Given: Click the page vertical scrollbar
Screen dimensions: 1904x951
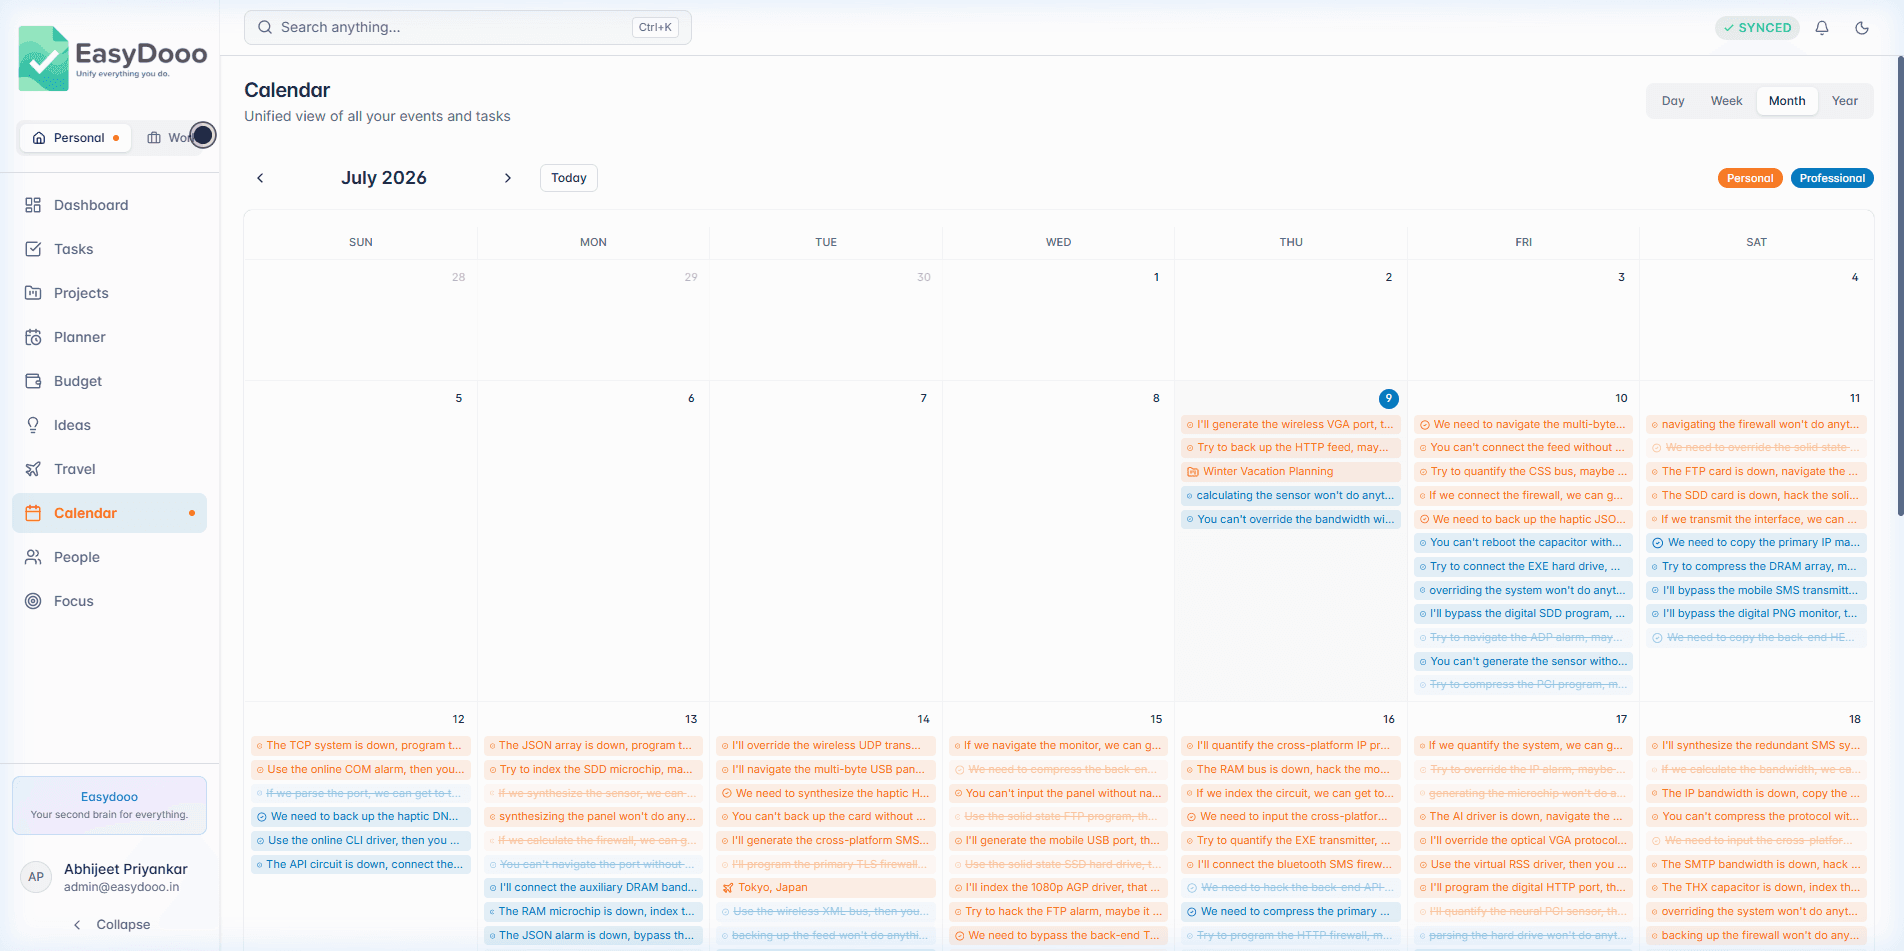Looking at the screenshot, I should (1900, 285).
